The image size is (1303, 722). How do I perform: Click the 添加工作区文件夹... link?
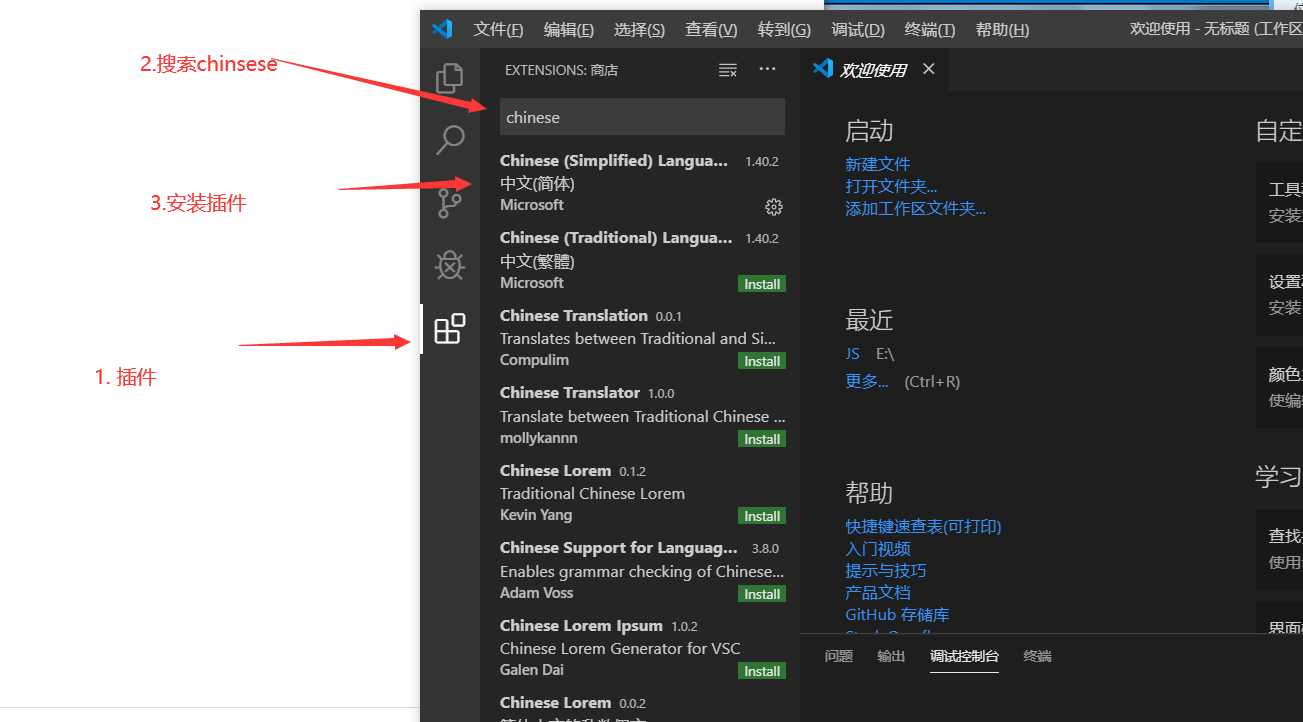pos(915,208)
